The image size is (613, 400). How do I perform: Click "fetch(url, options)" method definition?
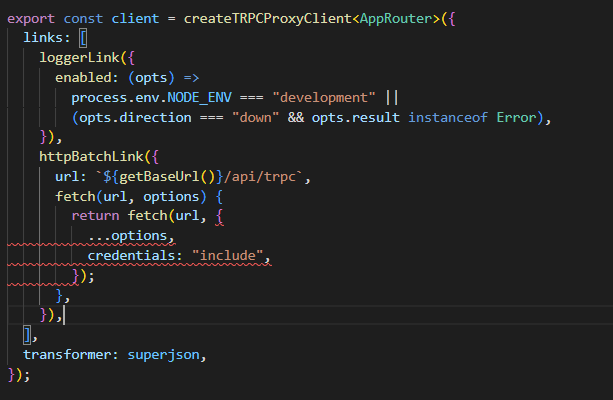click(x=131, y=196)
